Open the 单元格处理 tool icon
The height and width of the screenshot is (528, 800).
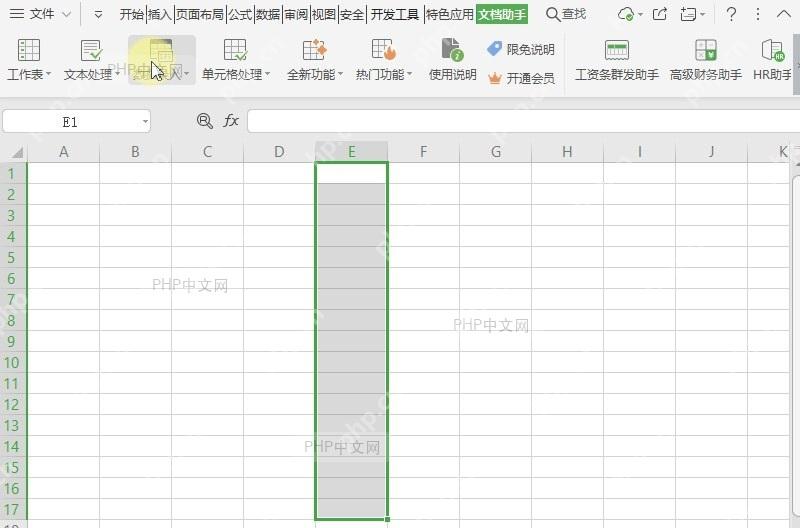[235, 50]
